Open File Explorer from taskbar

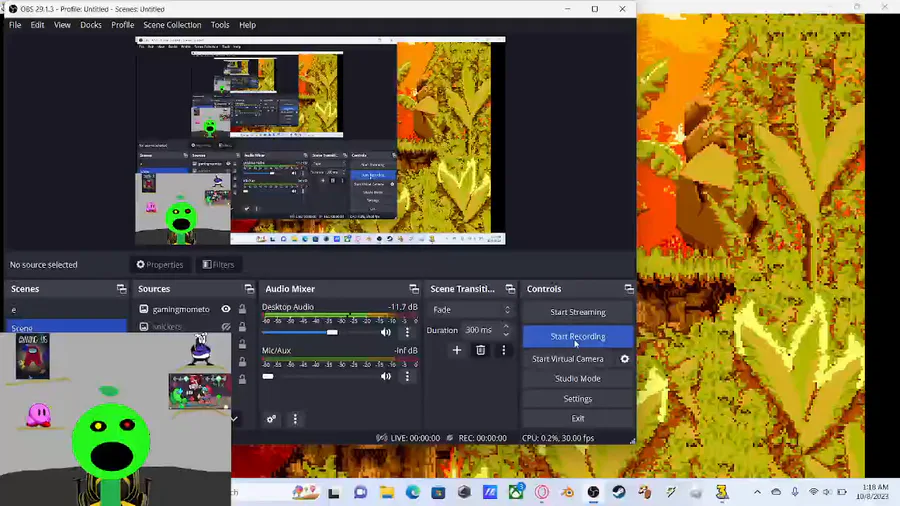tap(387, 492)
